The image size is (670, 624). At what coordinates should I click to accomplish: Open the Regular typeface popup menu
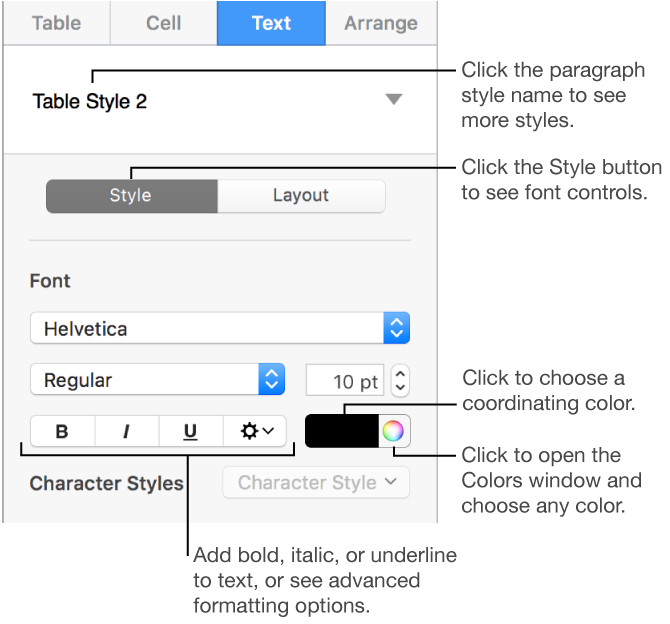click(x=157, y=380)
